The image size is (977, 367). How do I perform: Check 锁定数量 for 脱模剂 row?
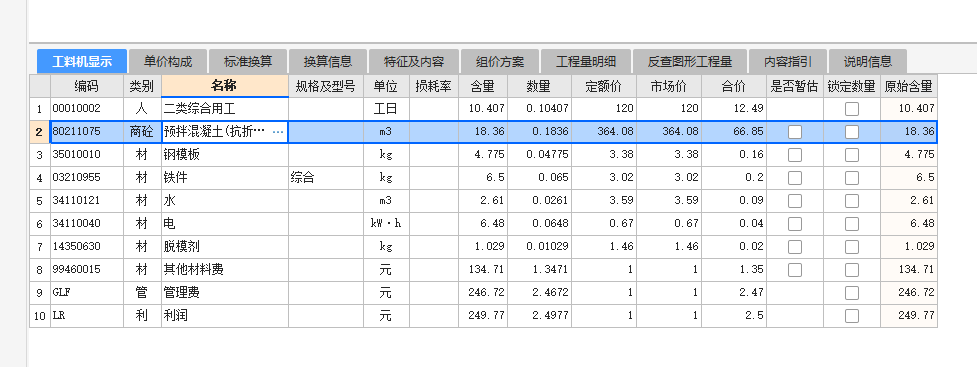pyautogui.click(x=852, y=247)
